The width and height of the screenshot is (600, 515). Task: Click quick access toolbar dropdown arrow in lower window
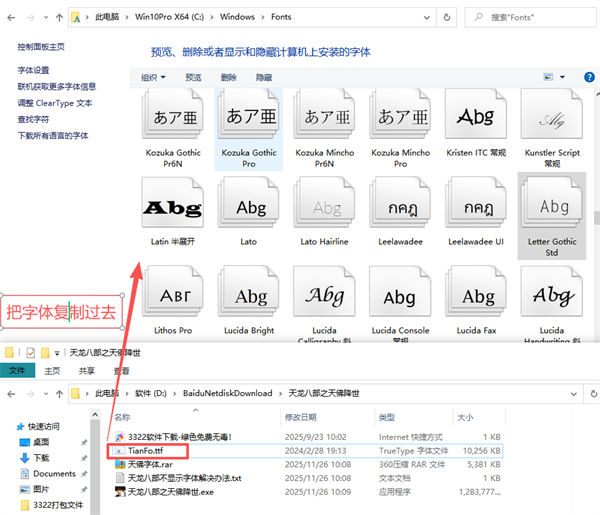(57, 353)
